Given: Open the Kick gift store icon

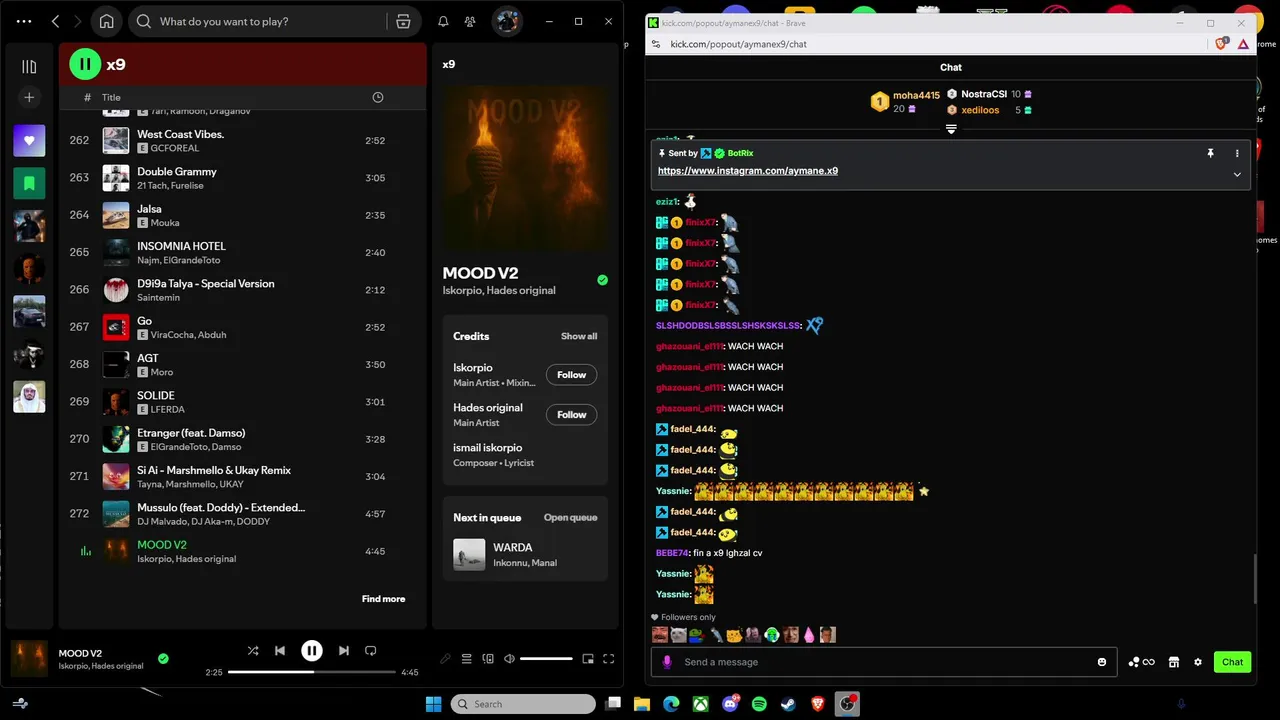Looking at the screenshot, I should click(x=1174, y=662).
